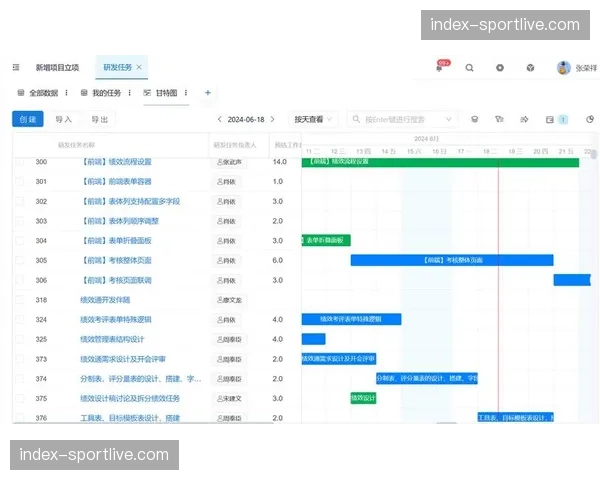The width and height of the screenshot is (600, 480).
Task: Click the 我的任务 view table icon
Action: [84, 93]
